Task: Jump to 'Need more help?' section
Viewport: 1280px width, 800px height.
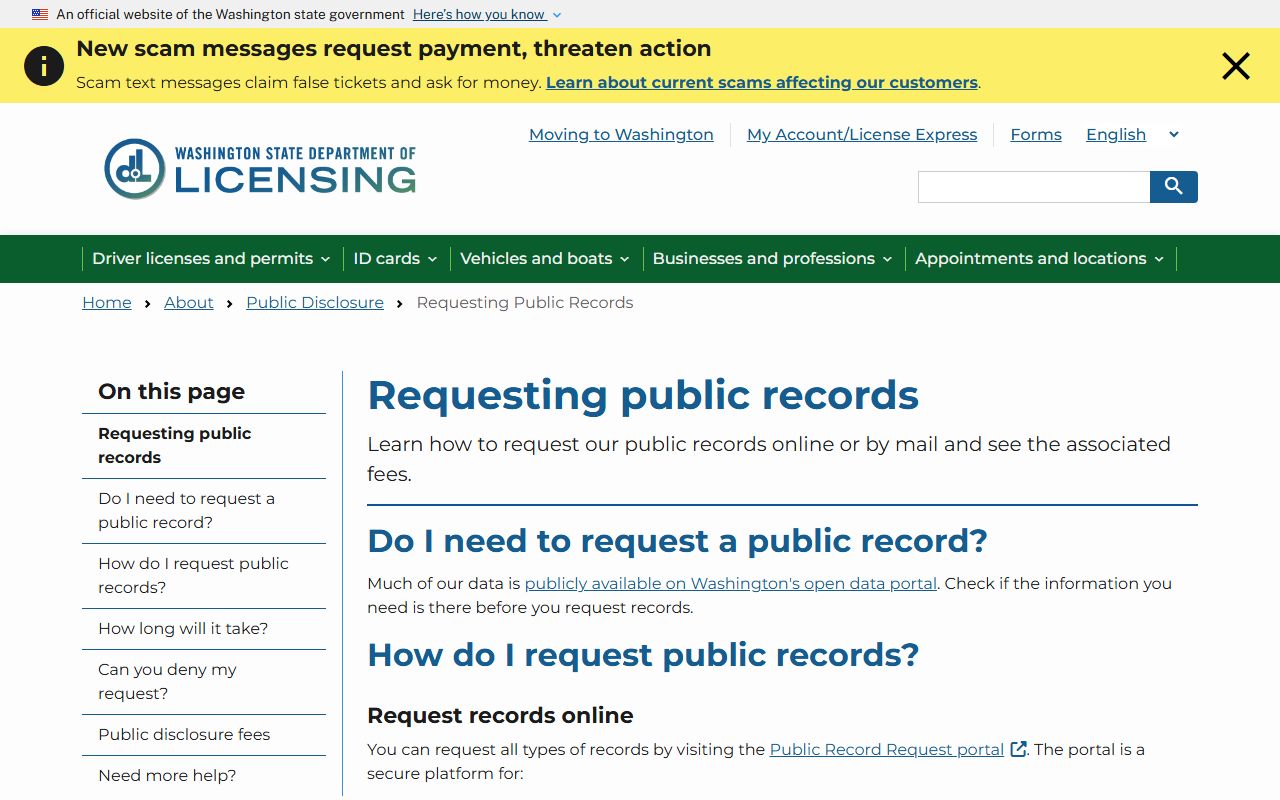Action: pyautogui.click(x=204, y=776)
